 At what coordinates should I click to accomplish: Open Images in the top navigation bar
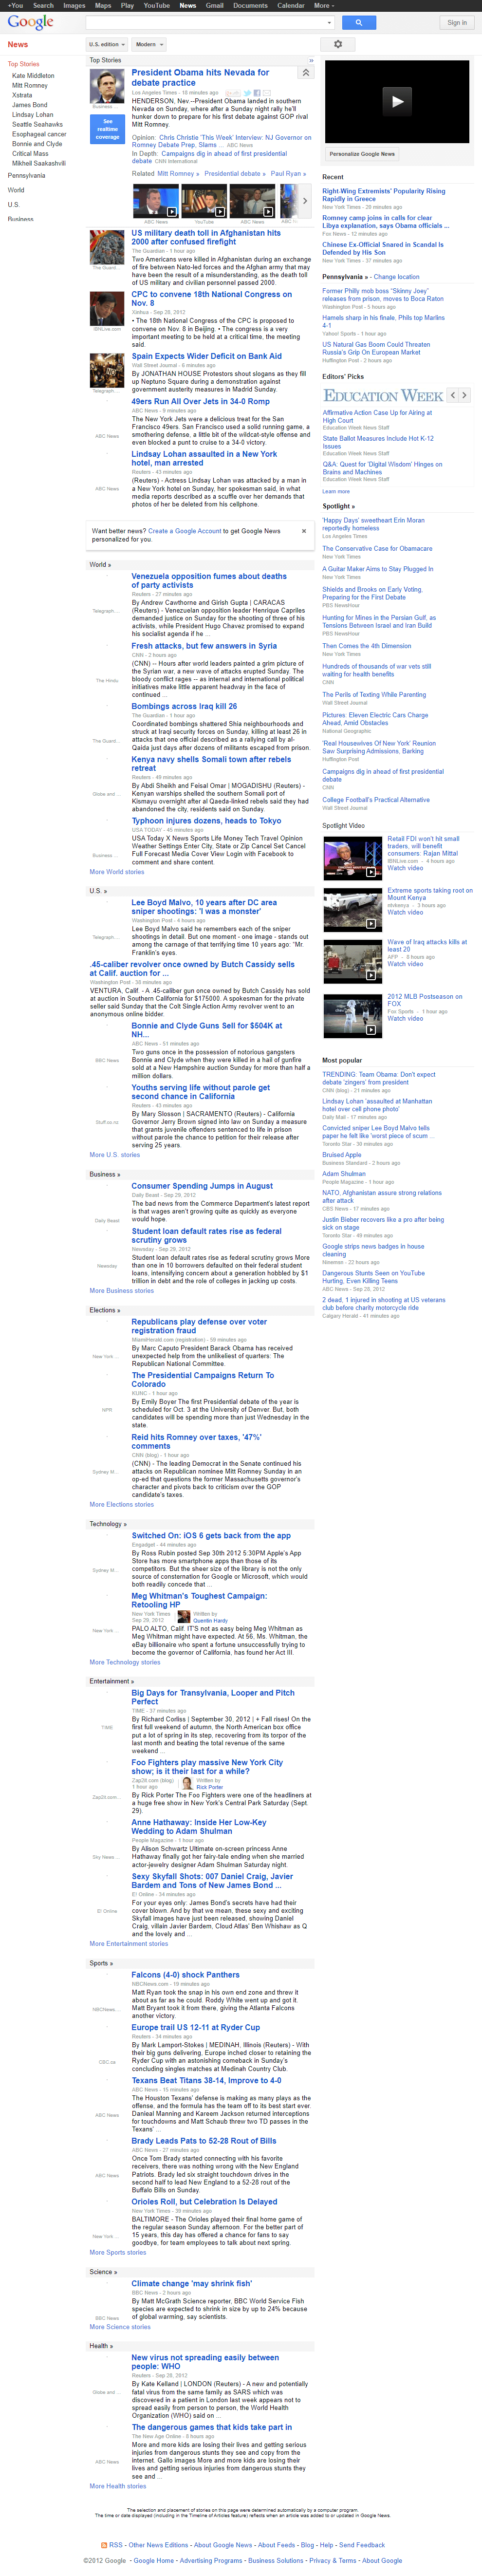pos(74,5)
